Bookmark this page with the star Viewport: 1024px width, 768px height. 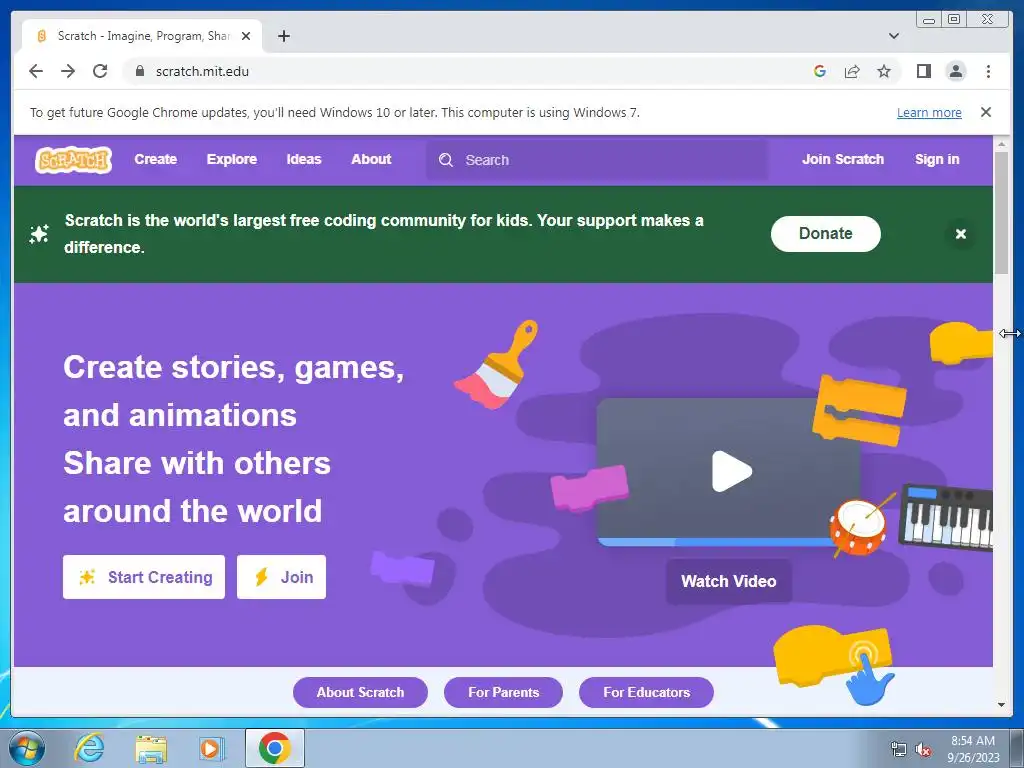pos(884,71)
